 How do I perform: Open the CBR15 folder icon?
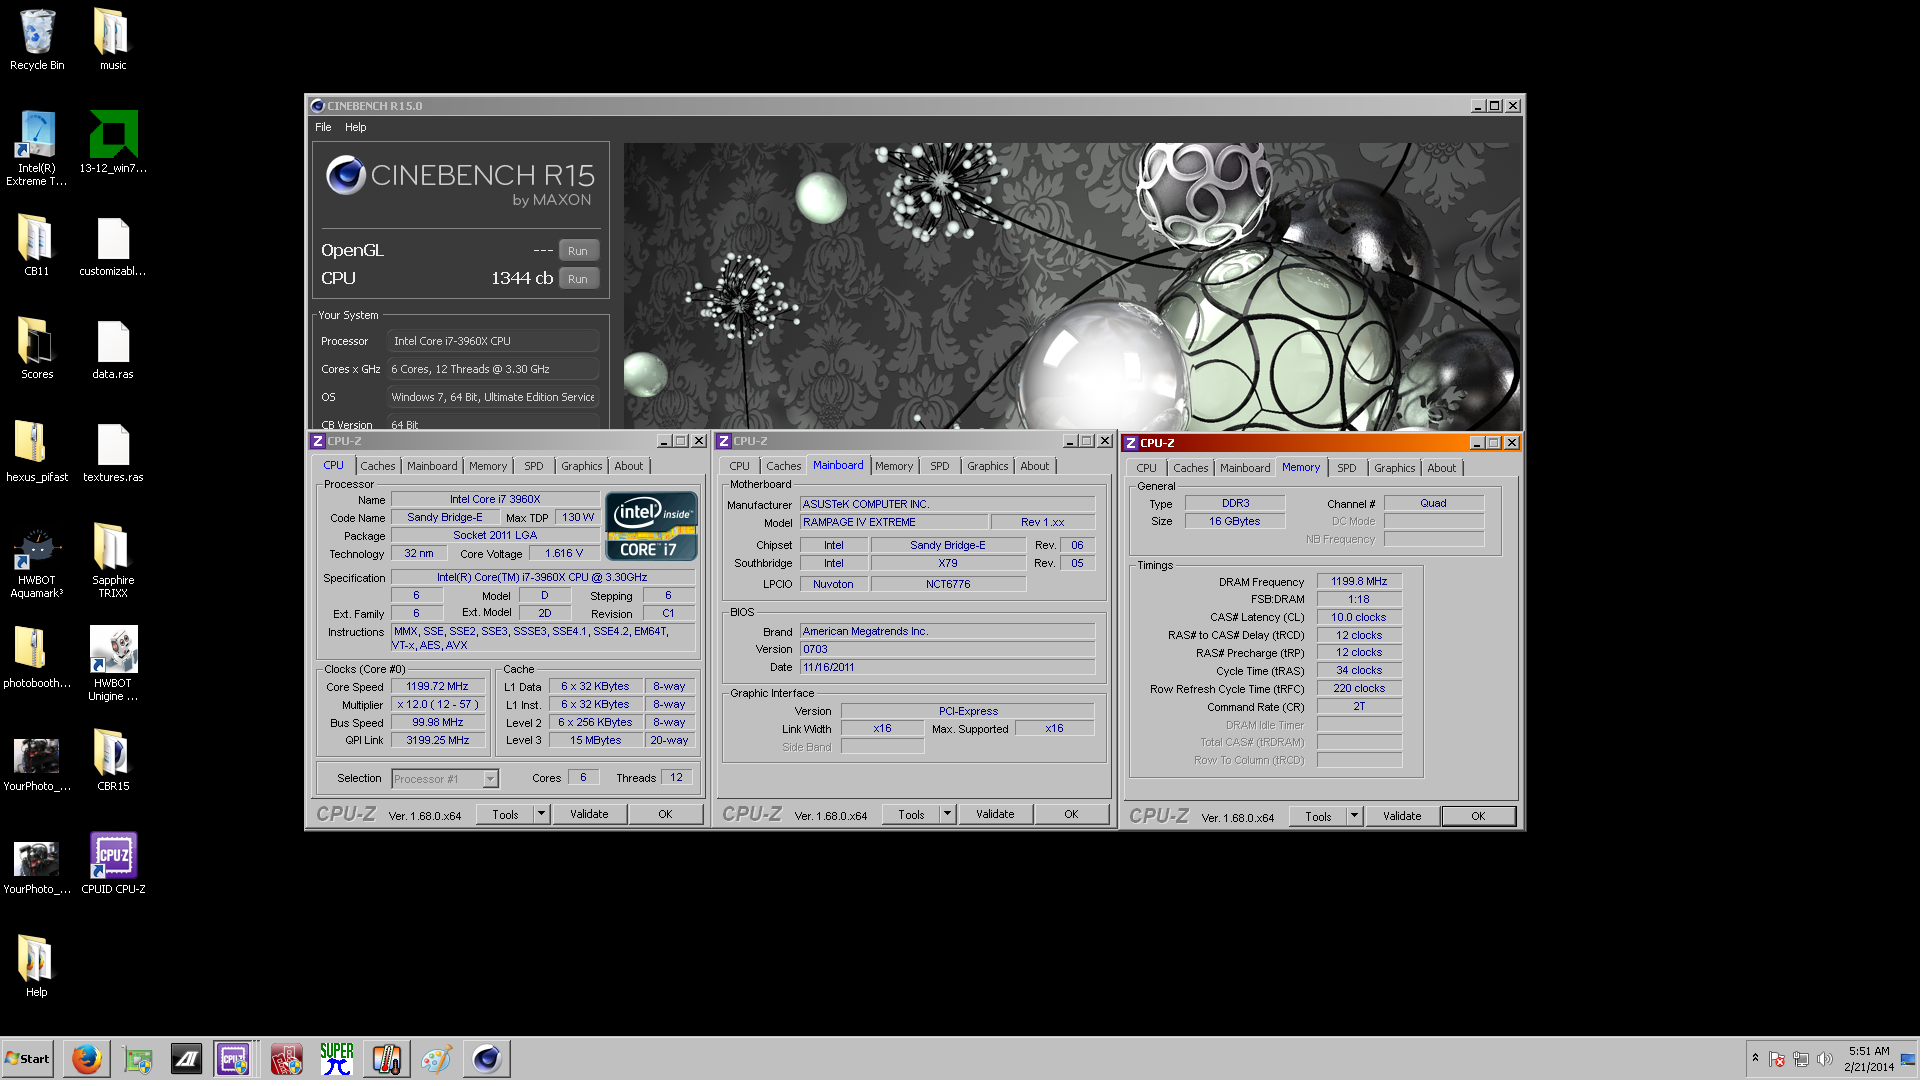pos(113,760)
